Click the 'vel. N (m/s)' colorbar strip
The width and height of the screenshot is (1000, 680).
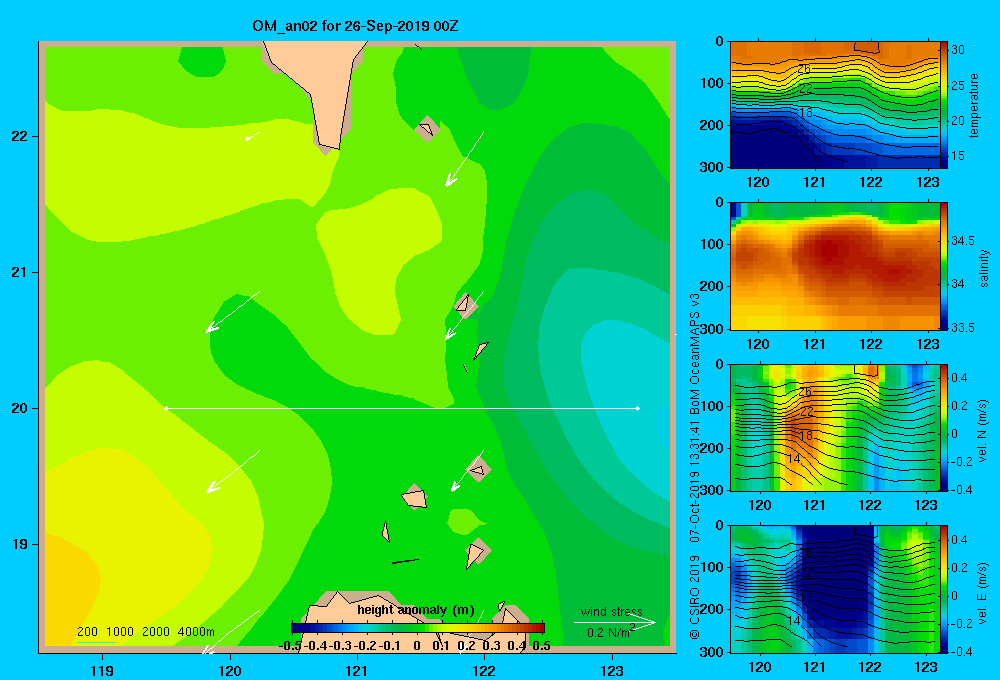[944, 428]
